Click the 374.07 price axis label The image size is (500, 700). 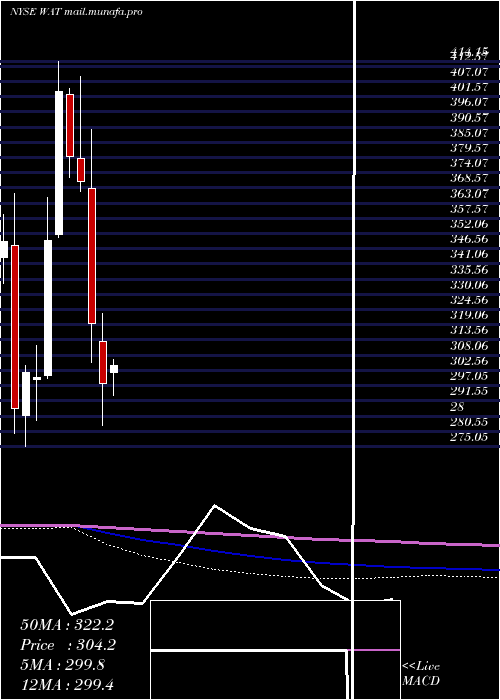[x=469, y=162]
